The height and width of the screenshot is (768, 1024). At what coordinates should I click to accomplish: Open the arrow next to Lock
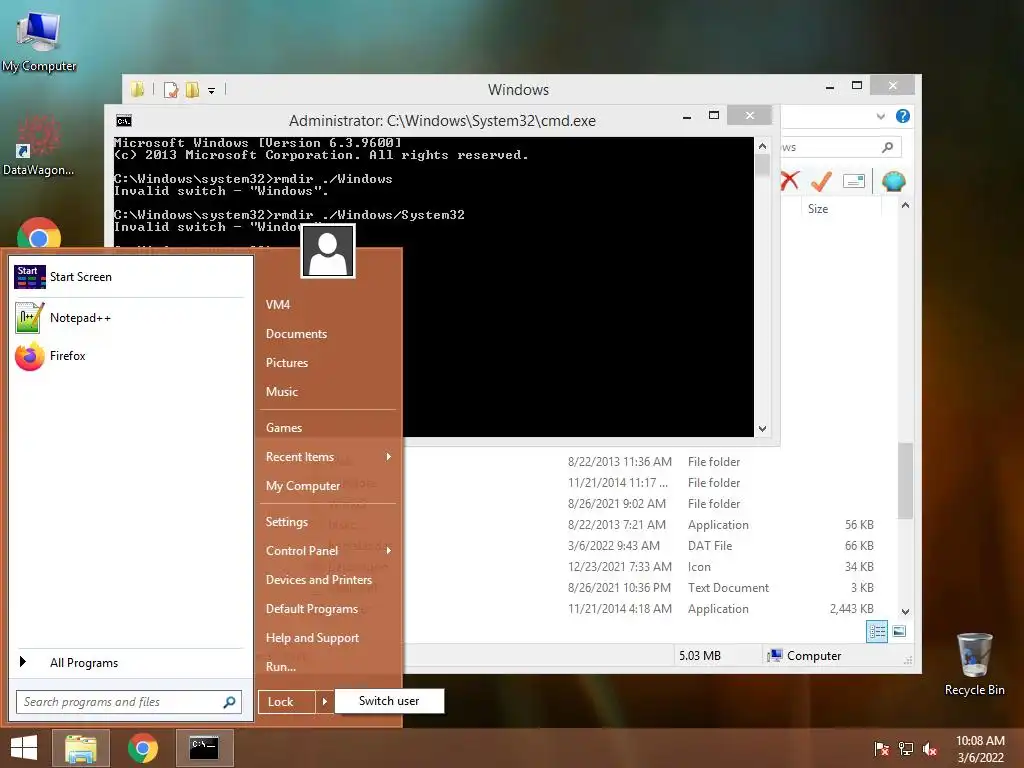[324, 702]
